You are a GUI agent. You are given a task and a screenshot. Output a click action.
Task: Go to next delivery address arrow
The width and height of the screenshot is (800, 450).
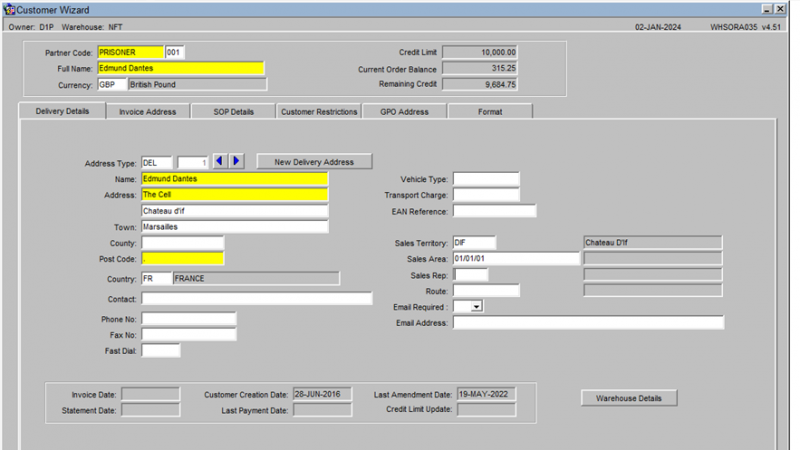[236, 161]
